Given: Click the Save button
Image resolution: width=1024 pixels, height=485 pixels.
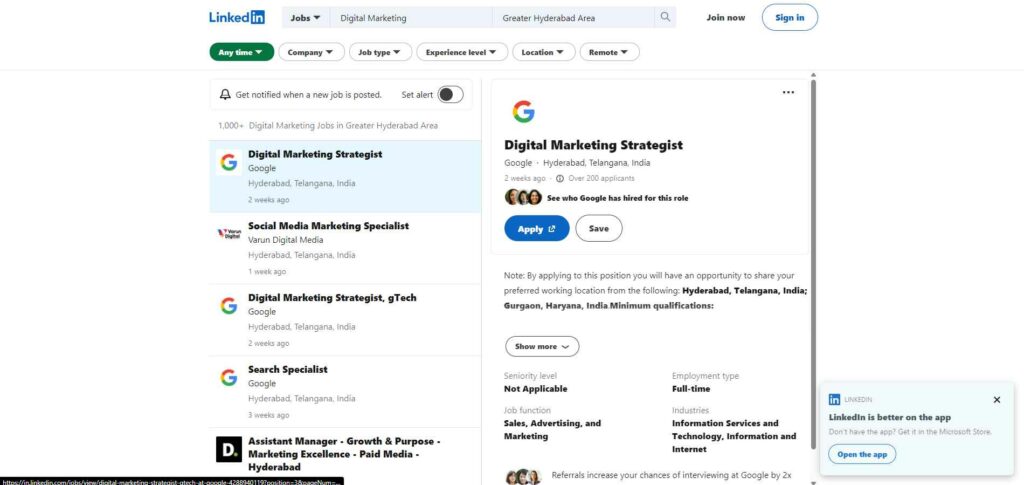Looking at the screenshot, I should tap(599, 228).
